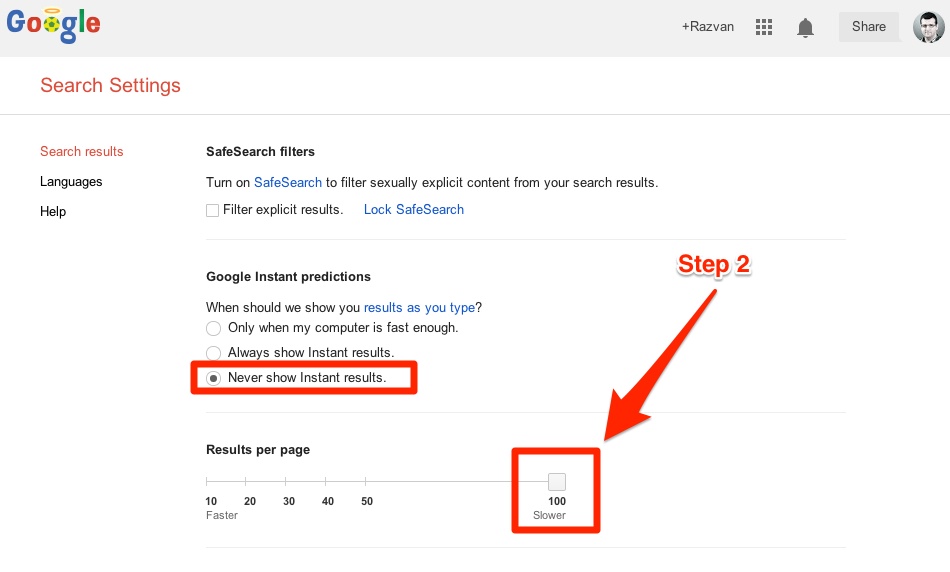Click the results per page slider handle
The width and height of the screenshot is (950, 572).
557,482
